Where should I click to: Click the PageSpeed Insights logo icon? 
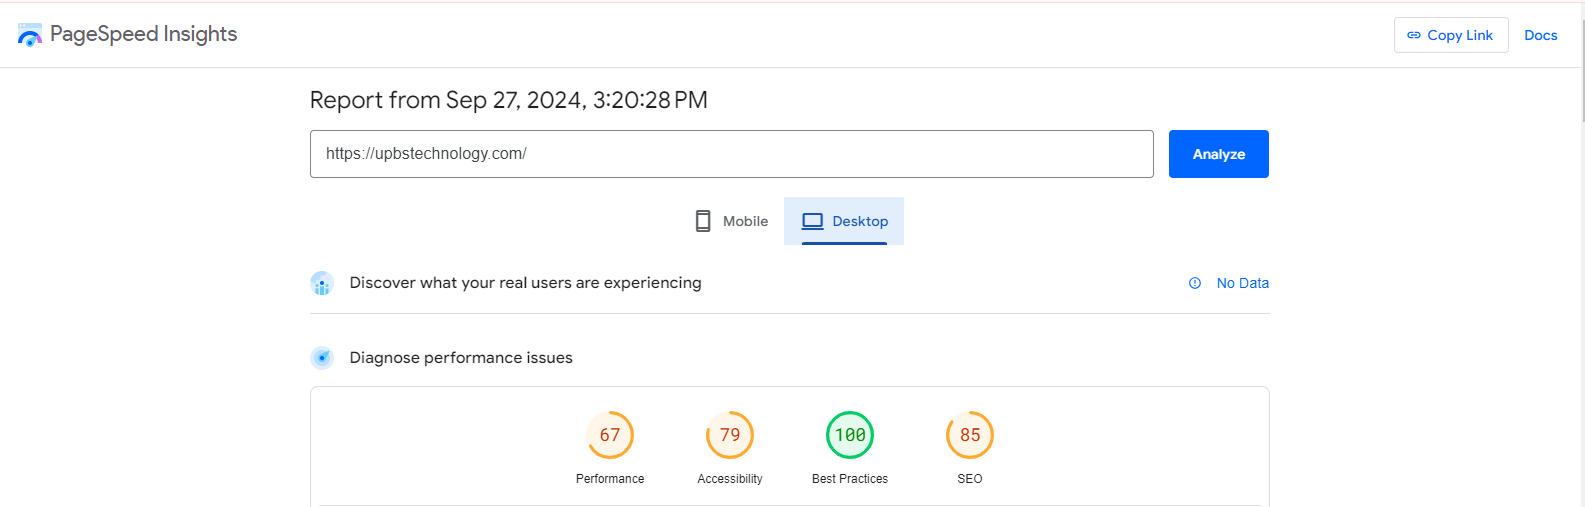pos(30,35)
